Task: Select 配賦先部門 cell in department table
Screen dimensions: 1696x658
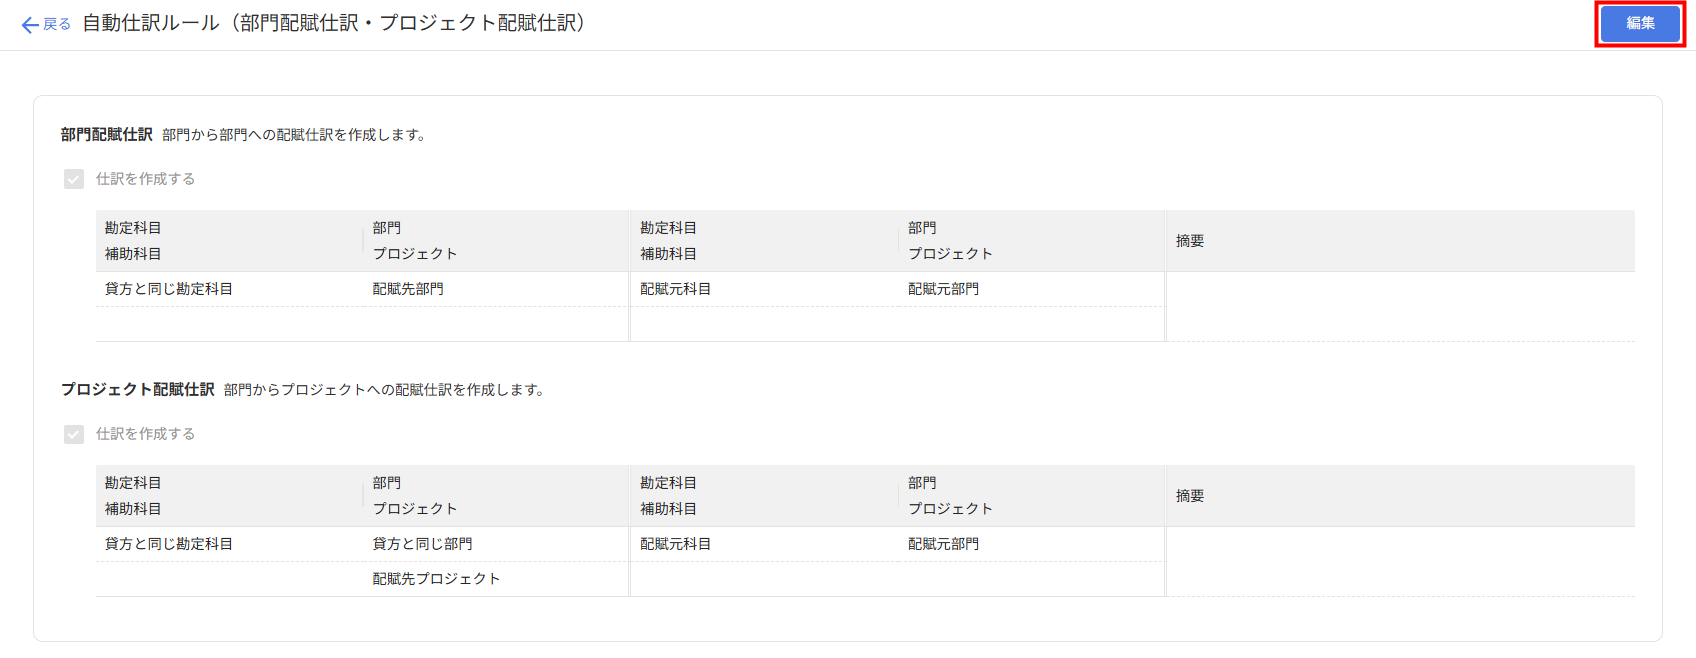Action: tap(408, 289)
